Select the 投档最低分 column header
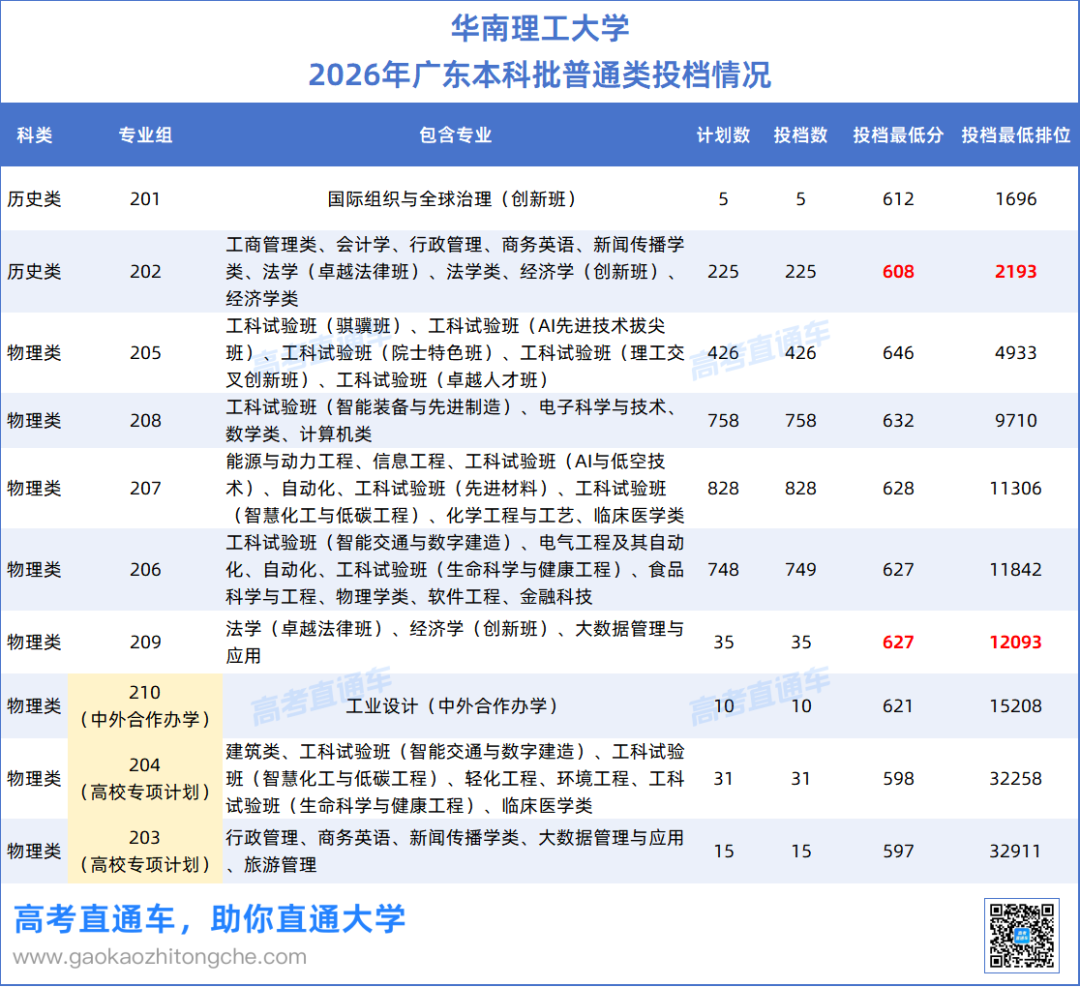This screenshot has width=1080, height=987. 898,135
